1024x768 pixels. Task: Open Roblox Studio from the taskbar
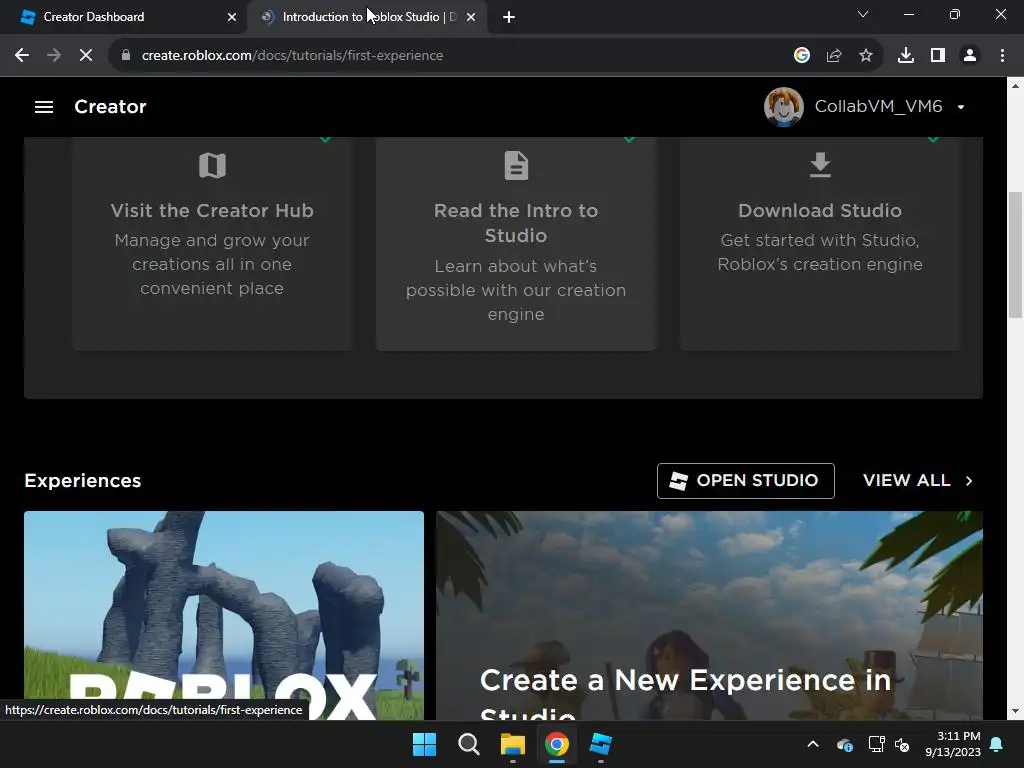pos(601,744)
